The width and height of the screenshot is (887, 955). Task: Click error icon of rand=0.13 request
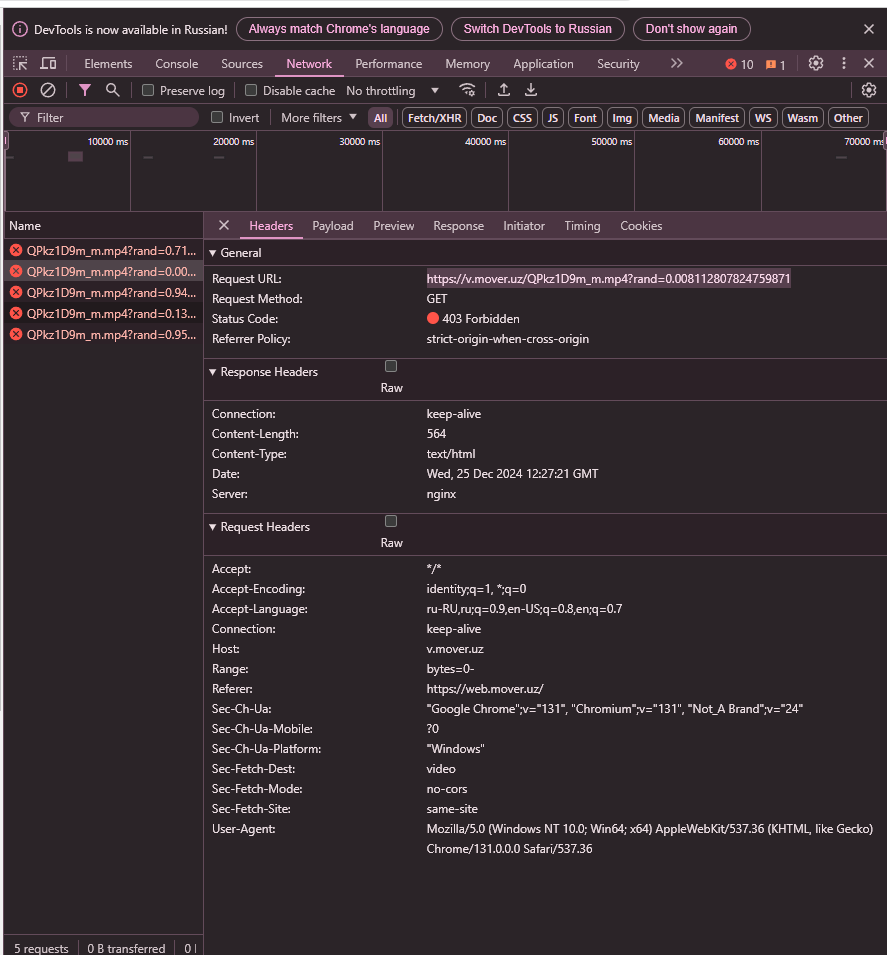[x=16, y=314]
